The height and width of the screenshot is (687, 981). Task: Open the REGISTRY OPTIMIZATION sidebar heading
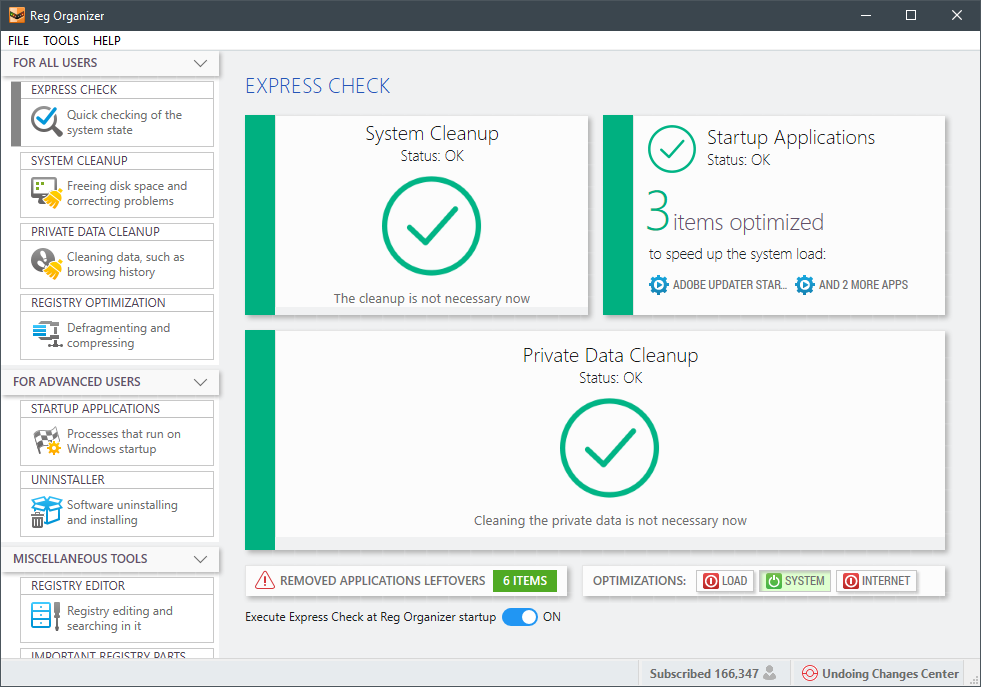click(x=98, y=302)
